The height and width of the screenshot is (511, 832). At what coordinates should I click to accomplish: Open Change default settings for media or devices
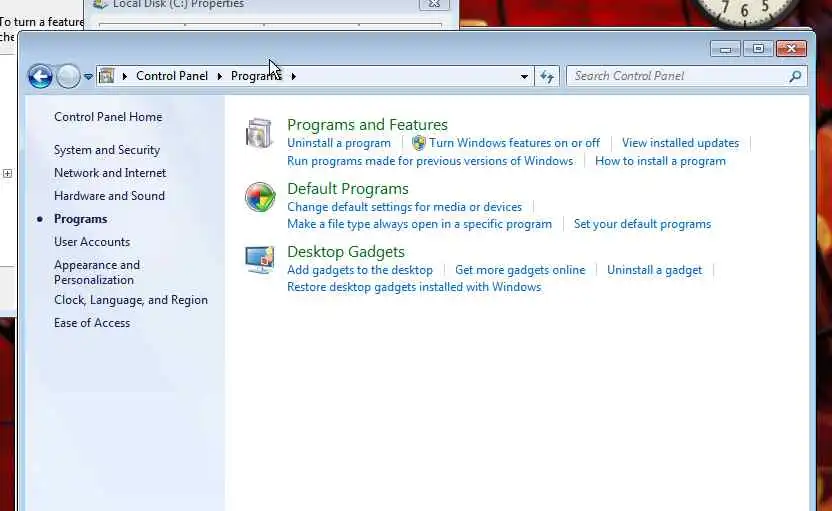[404, 207]
